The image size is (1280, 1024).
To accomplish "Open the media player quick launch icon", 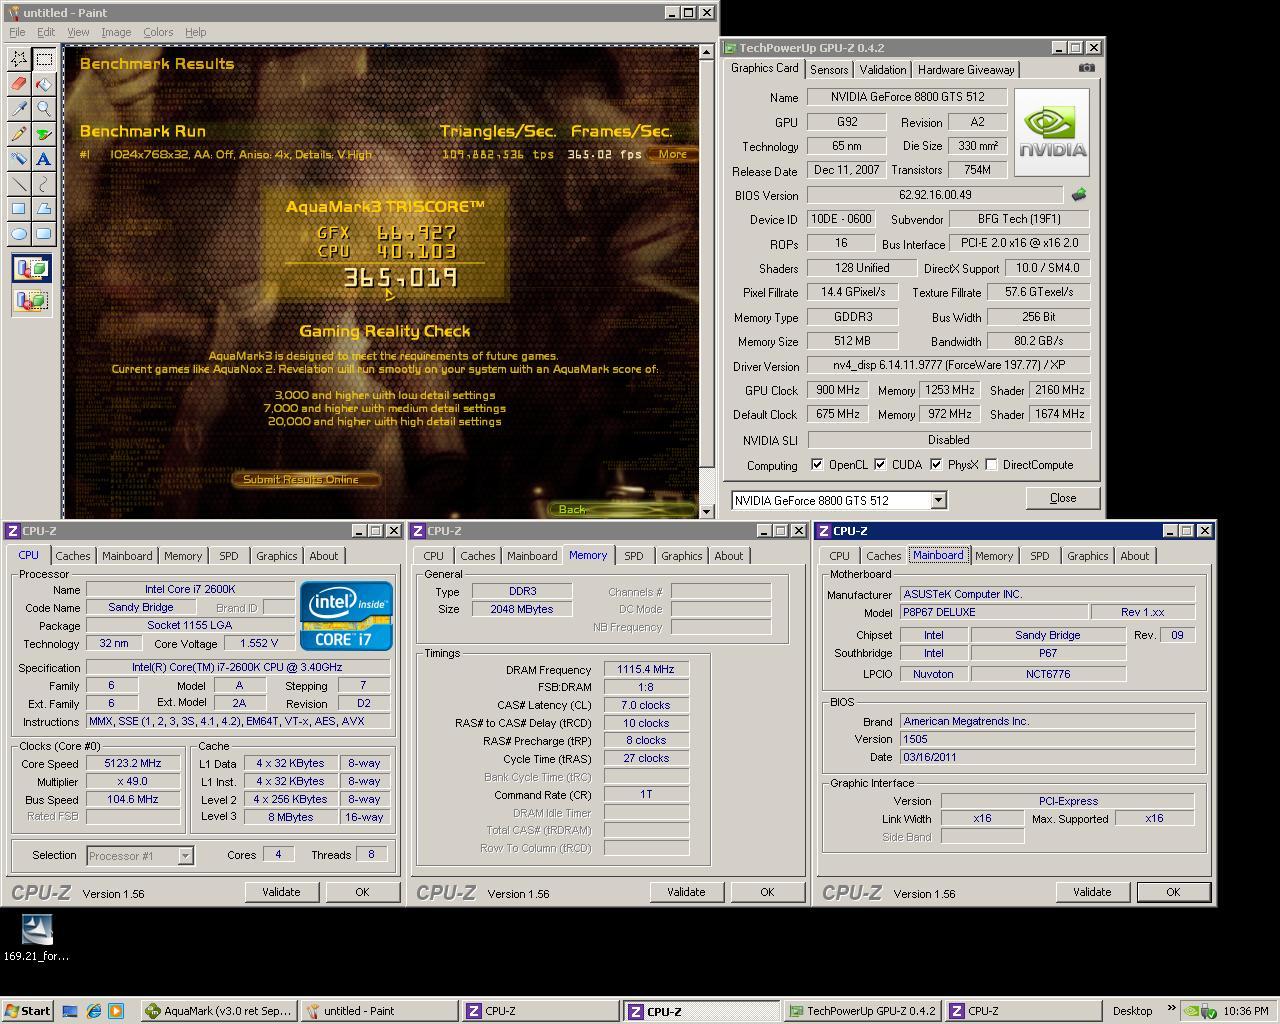I will (x=115, y=1011).
